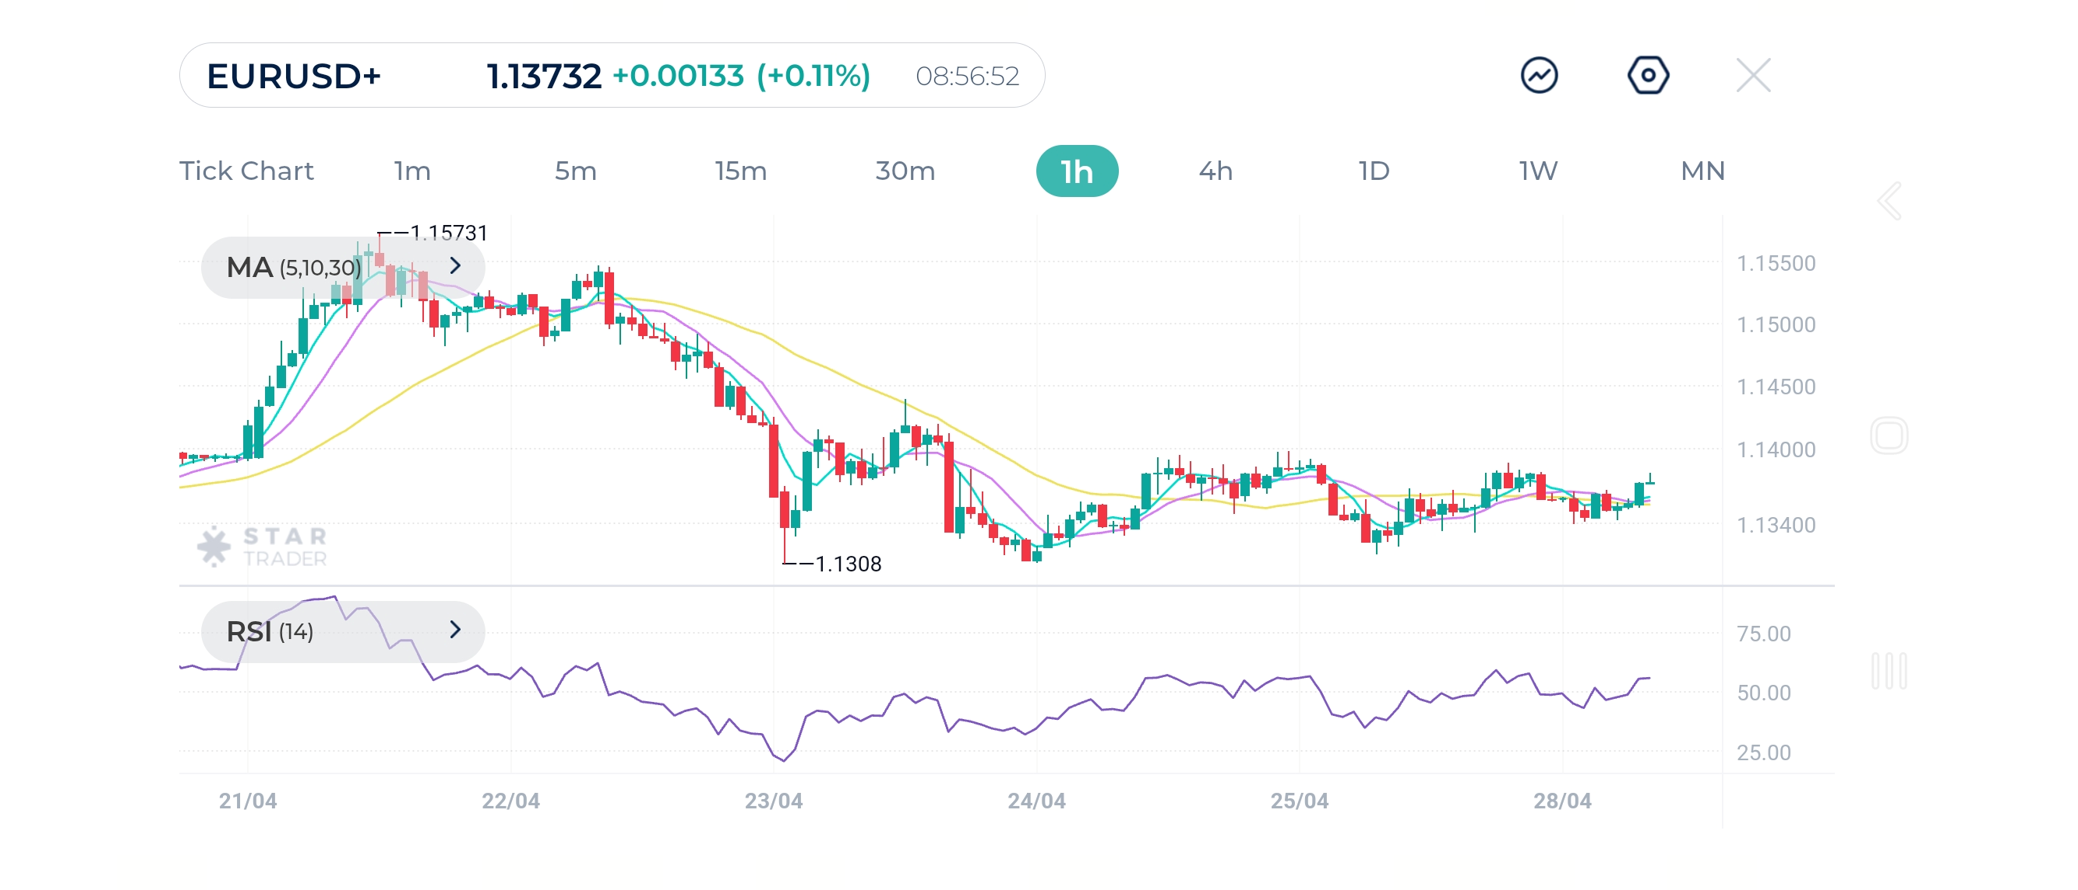Click the Star Trader watermark logo
Screen dimensions: 2078x890
(264, 546)
